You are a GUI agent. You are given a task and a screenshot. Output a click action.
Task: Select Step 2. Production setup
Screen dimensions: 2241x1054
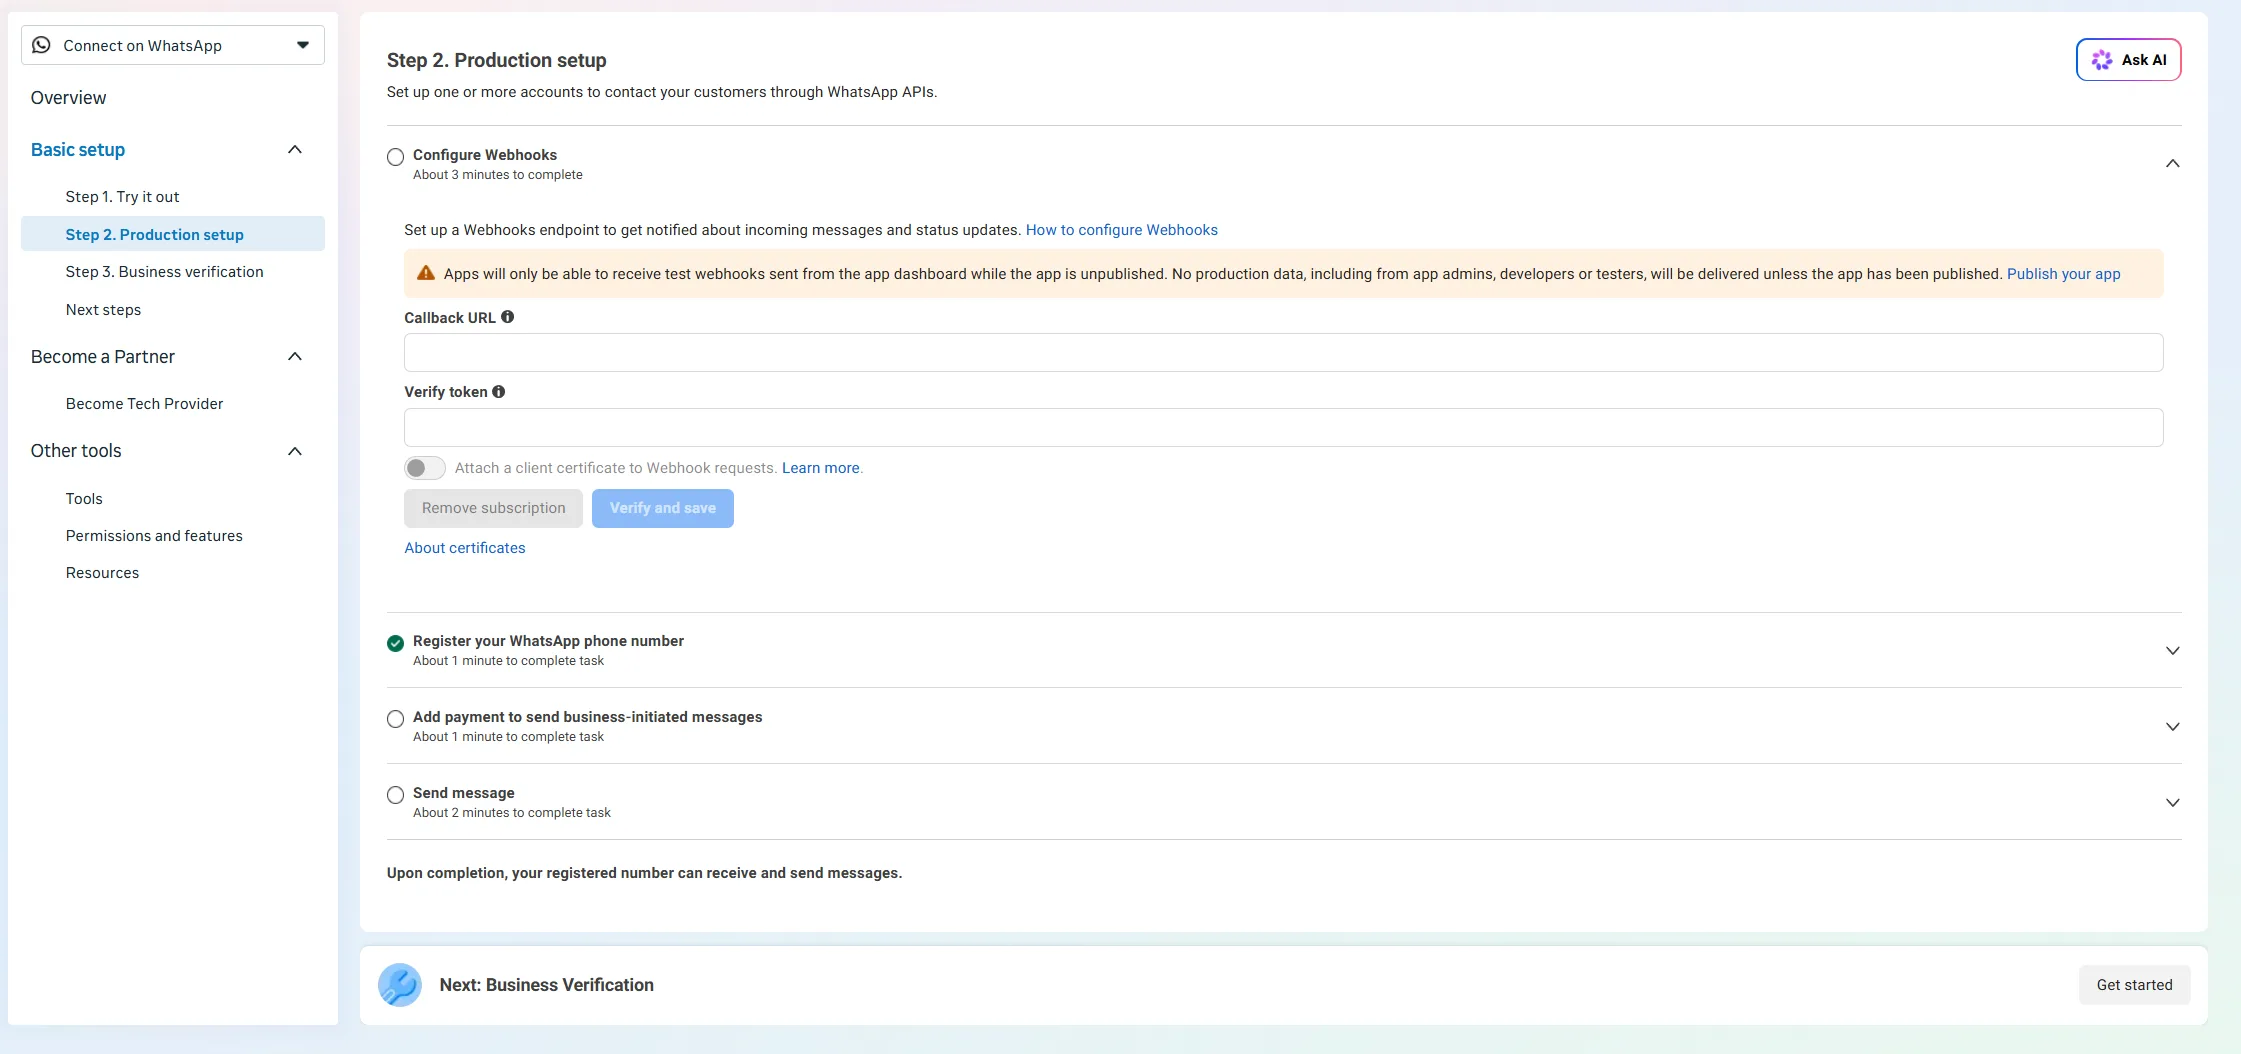[x=173, y=234]
